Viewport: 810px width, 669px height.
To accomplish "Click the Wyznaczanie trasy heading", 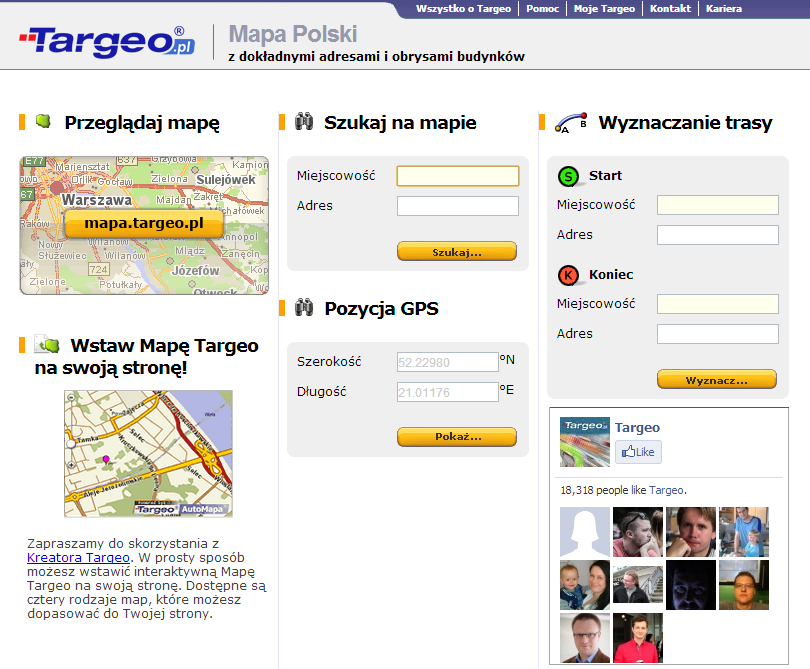I will (686, 123).
